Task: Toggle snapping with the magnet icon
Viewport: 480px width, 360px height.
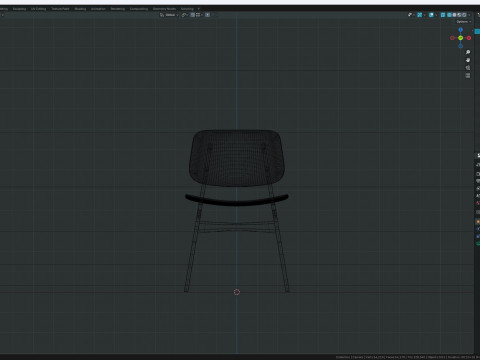Action: coord(192,15)
